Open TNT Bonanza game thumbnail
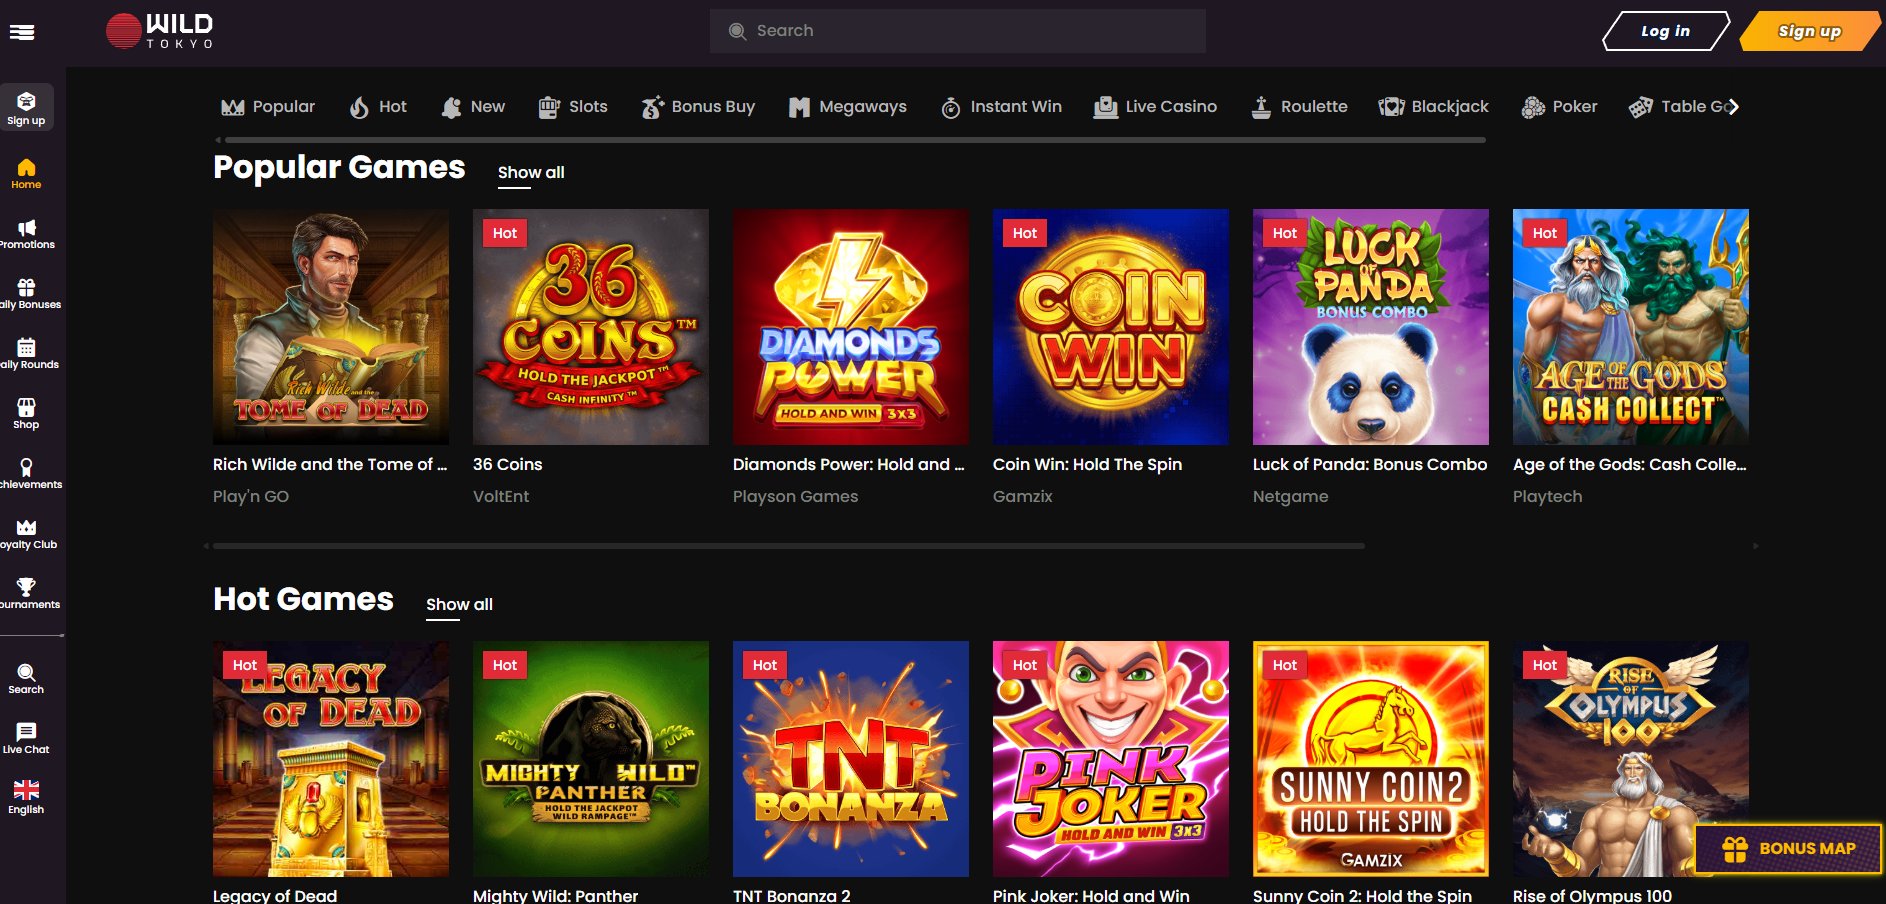The height and width of the screenshot is (904, 1886). click(851, 759)
